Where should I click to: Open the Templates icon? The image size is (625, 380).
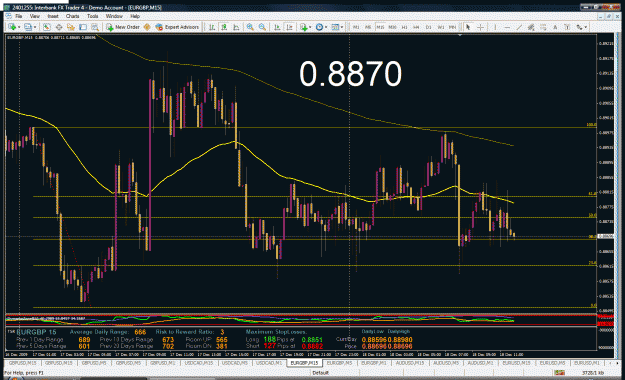[335, 27]
